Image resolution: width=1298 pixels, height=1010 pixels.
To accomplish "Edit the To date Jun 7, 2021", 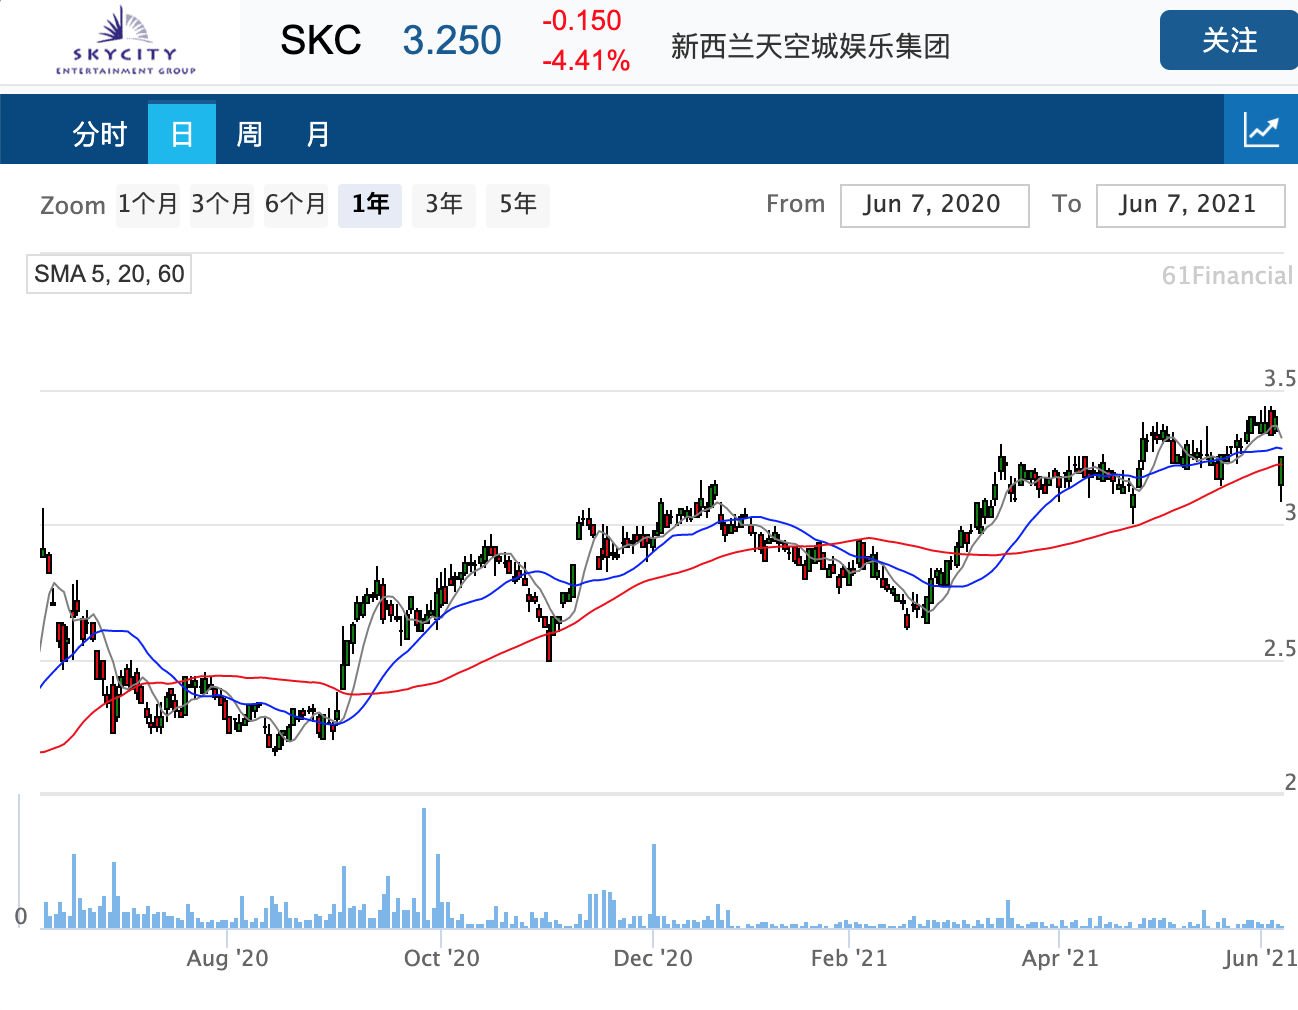I will click(x=1190, y=205).
